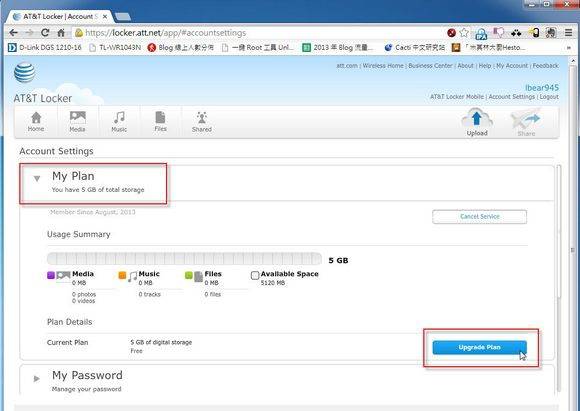Open the Wireless Home link
The width and height of the screenshot is (580, 411).
click(x=383, y=66)
